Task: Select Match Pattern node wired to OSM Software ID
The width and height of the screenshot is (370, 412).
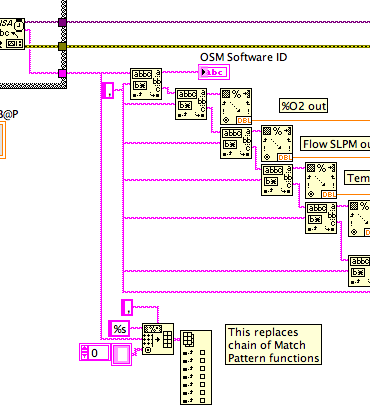Action: point(146,84)
